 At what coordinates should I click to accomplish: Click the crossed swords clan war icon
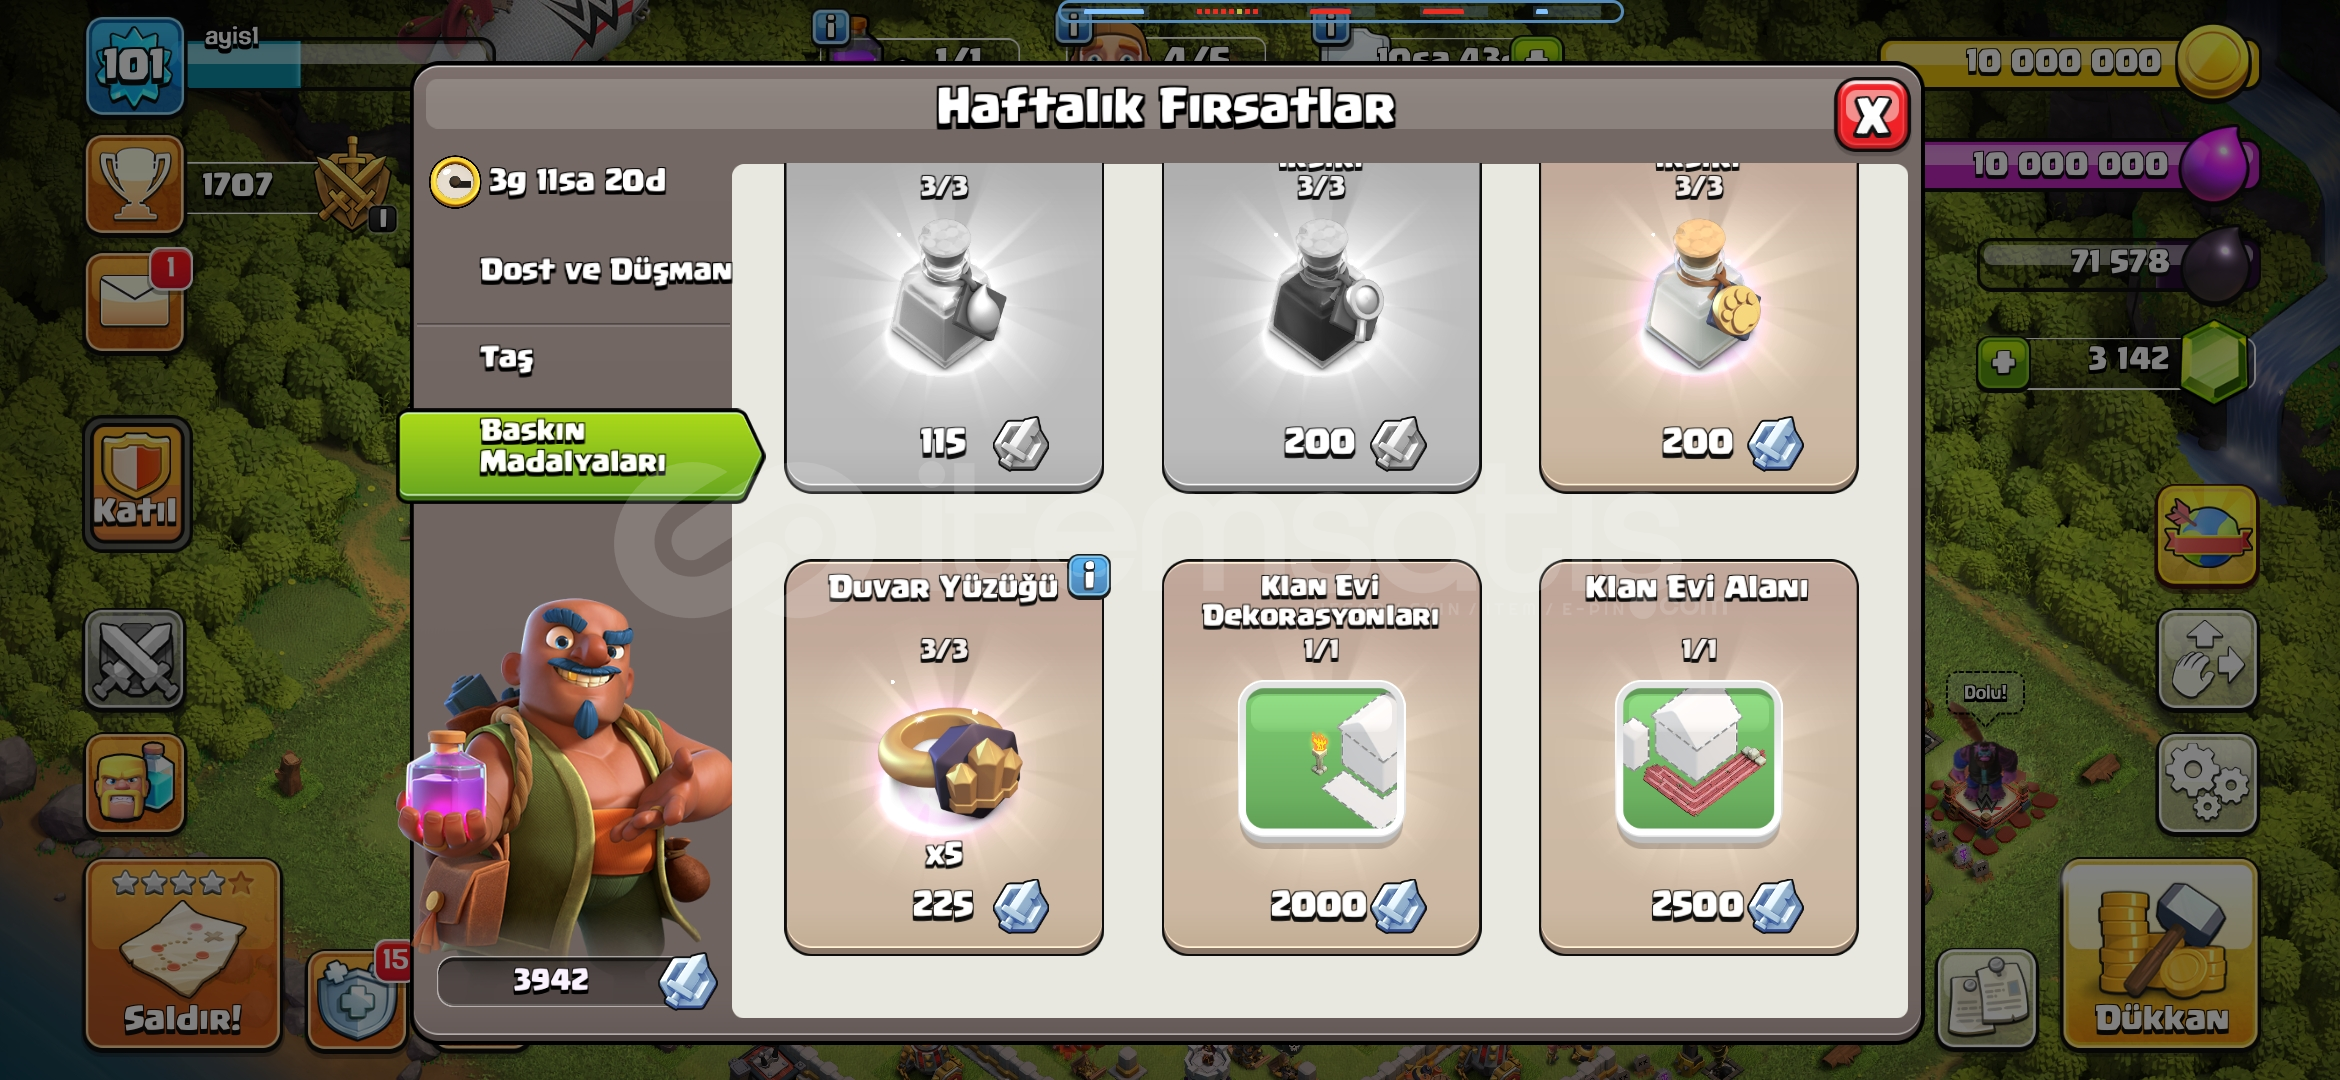click(x=135, y=660)
